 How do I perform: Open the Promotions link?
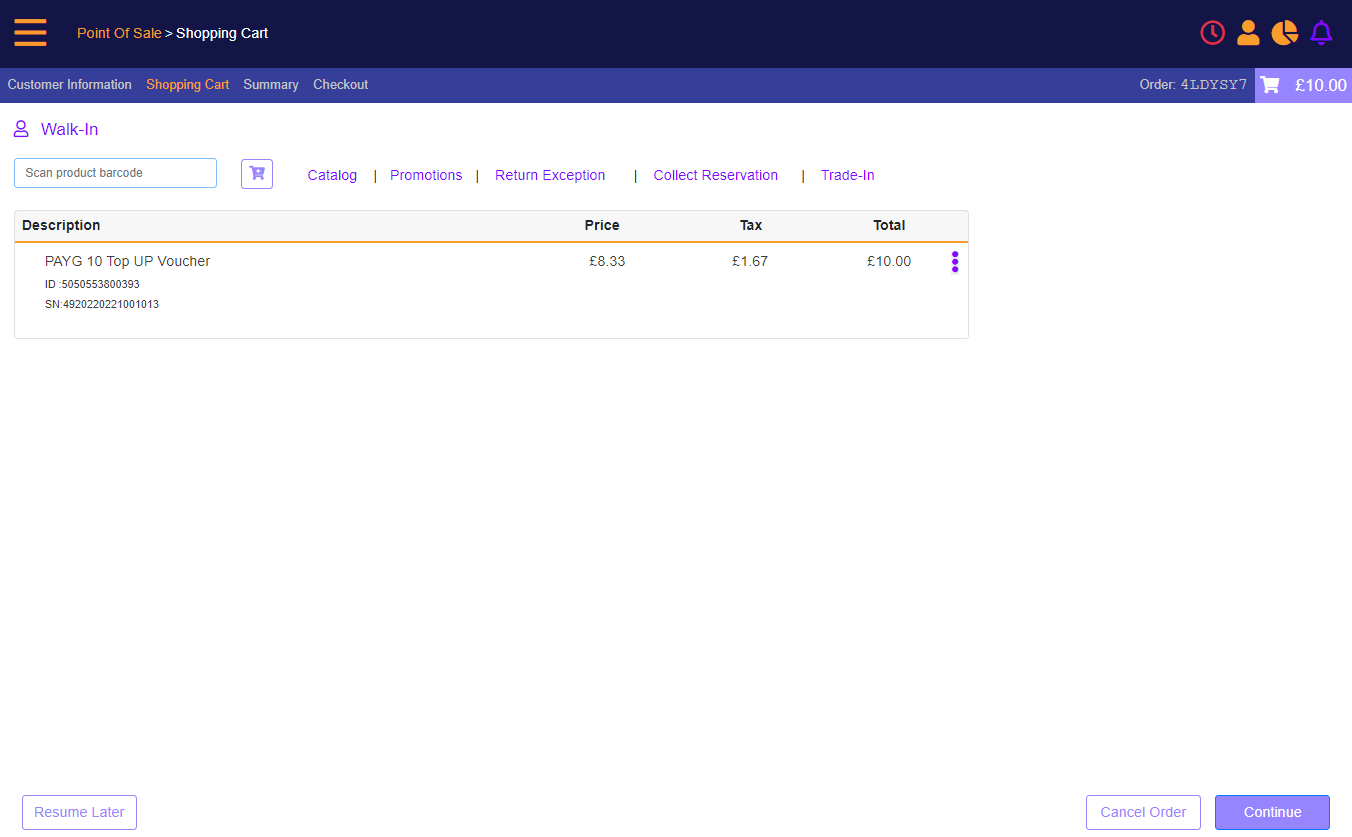[x=426, y=175]
